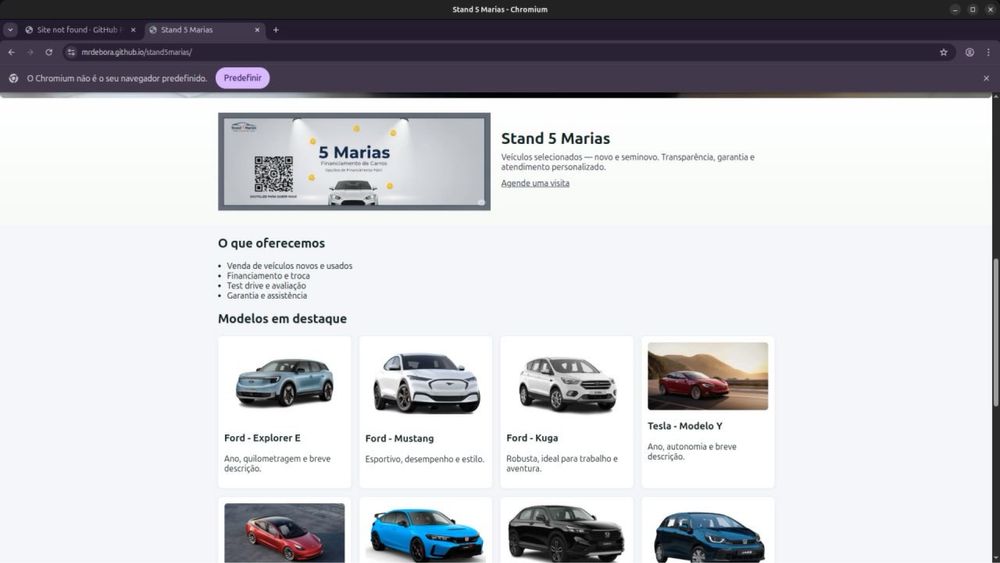The width and height of the screenshot is (1000, 563).
Task: Click the Predefinir button
Action: (x=242, y=78)
